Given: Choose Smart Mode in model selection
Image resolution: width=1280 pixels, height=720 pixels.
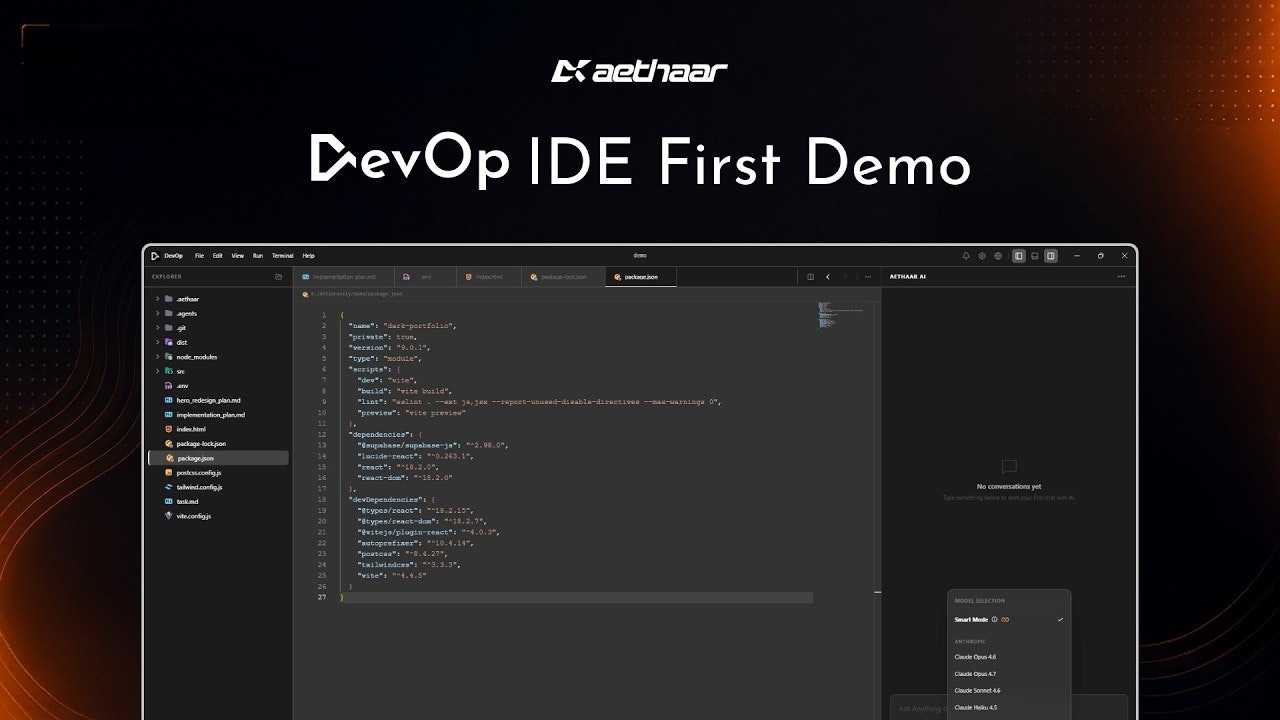Looking at the screenshot, I should [x=1009, y=620].
